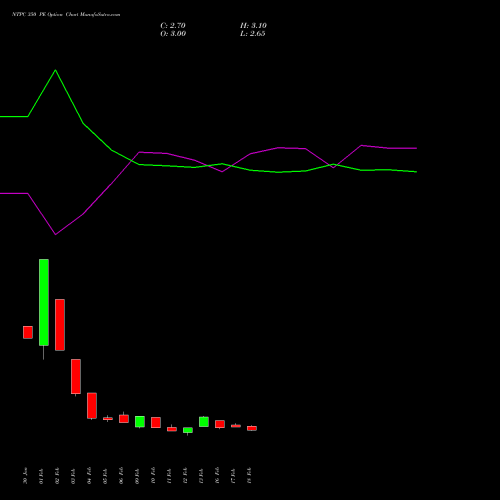This screenshot has width=500, height=500.
Task: Click the low value 'L: 2.65'
Action: point(253,34)
